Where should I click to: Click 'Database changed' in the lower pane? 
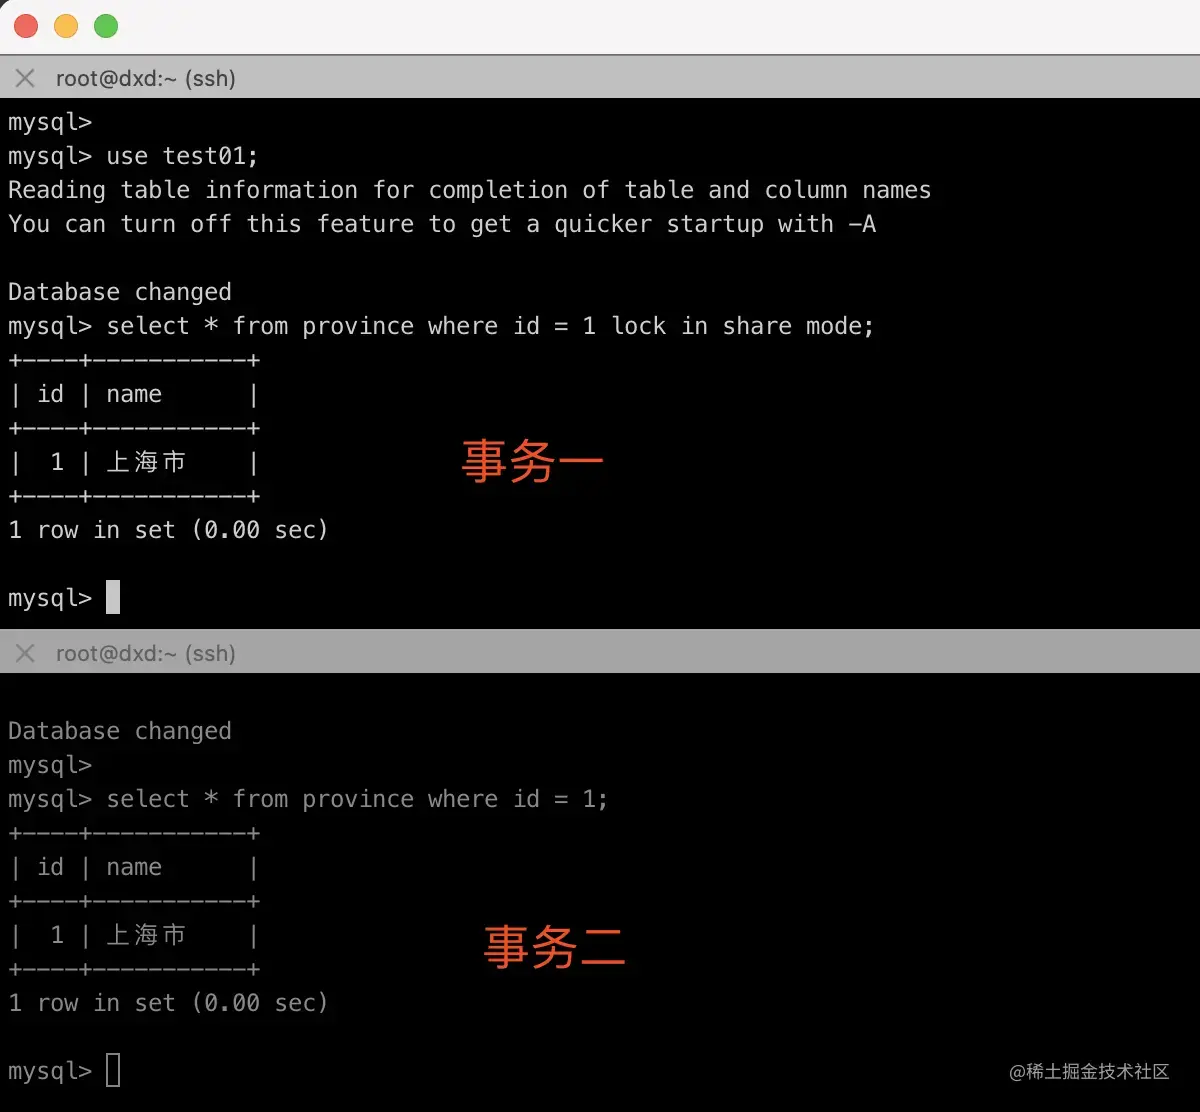tap(120, 731)
